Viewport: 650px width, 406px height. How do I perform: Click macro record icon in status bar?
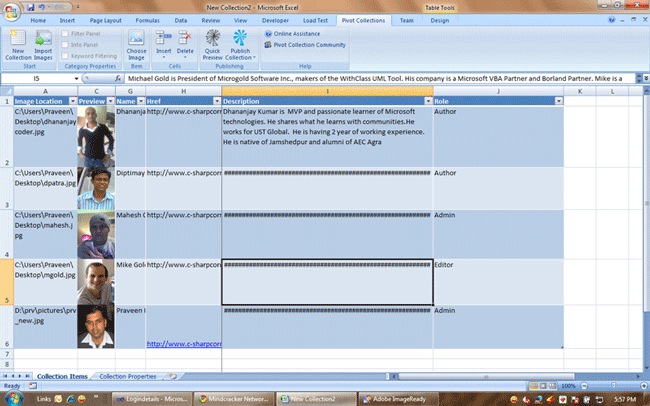pyautogui.click(x=33, y=386)
